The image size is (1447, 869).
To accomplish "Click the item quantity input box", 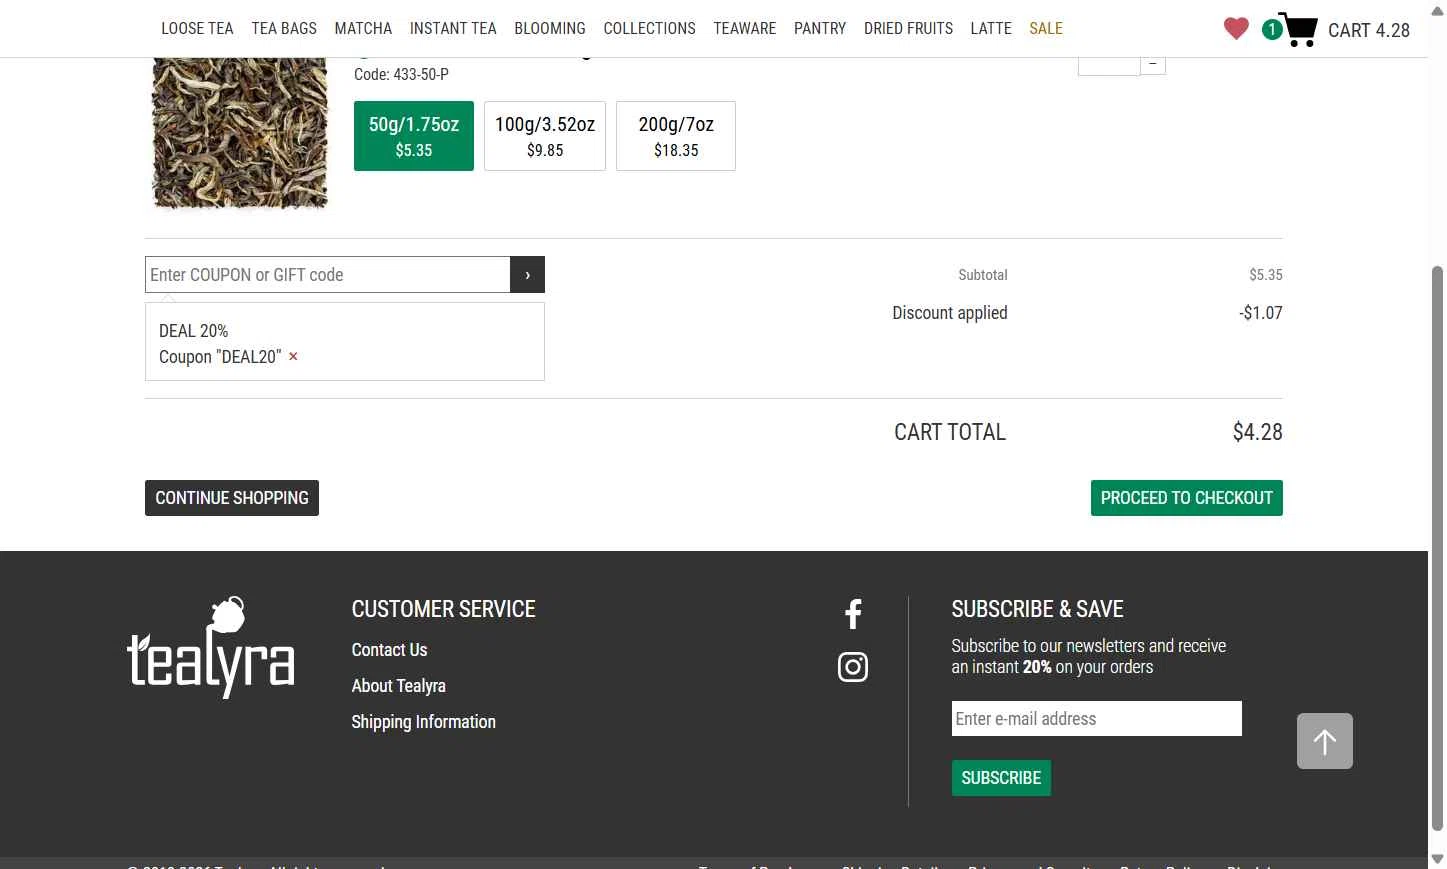I will pyautogui.click(x=1109, y=66).
